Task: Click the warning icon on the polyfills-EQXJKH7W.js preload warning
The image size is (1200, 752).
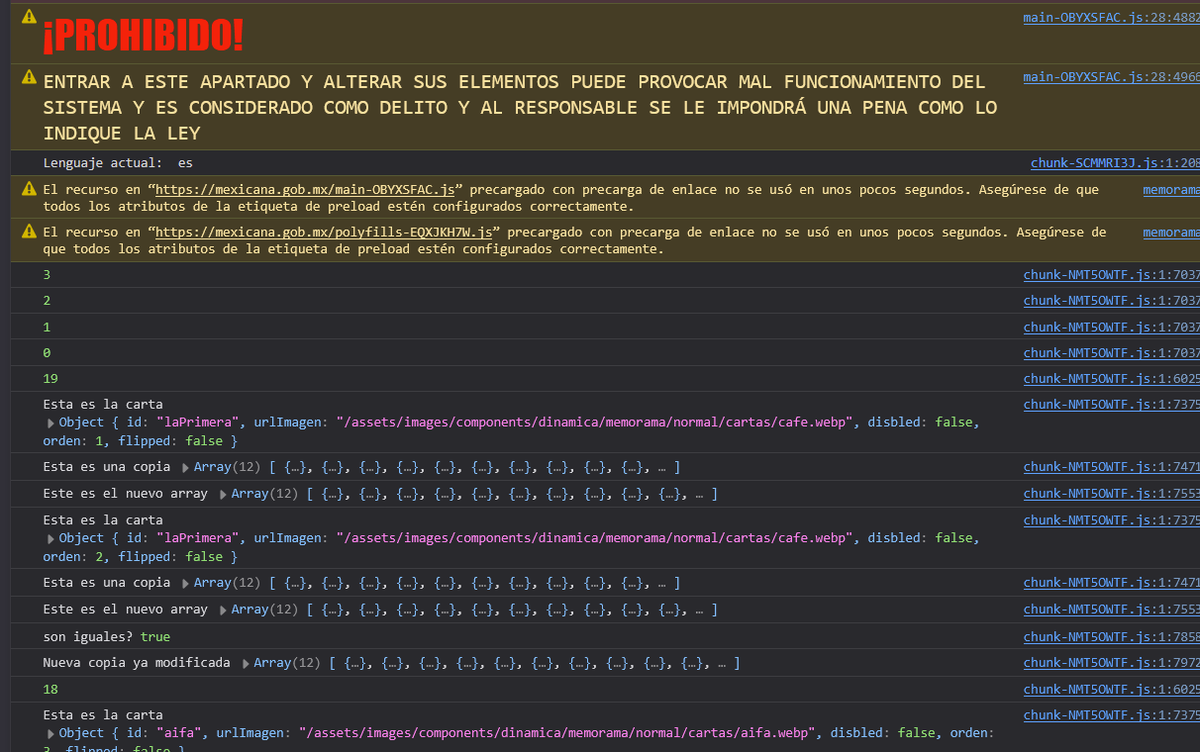Action: click(28, 231)
